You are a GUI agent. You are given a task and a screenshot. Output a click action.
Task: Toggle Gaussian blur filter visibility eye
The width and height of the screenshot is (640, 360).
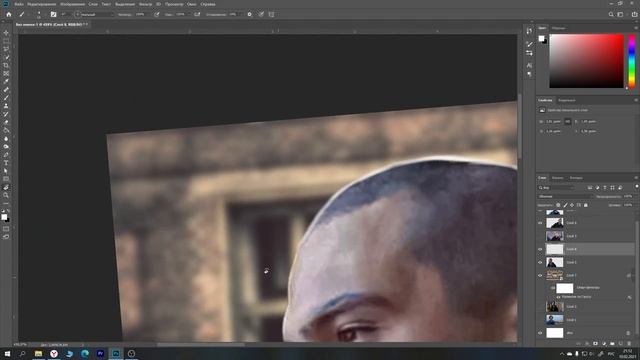[558, 297]
